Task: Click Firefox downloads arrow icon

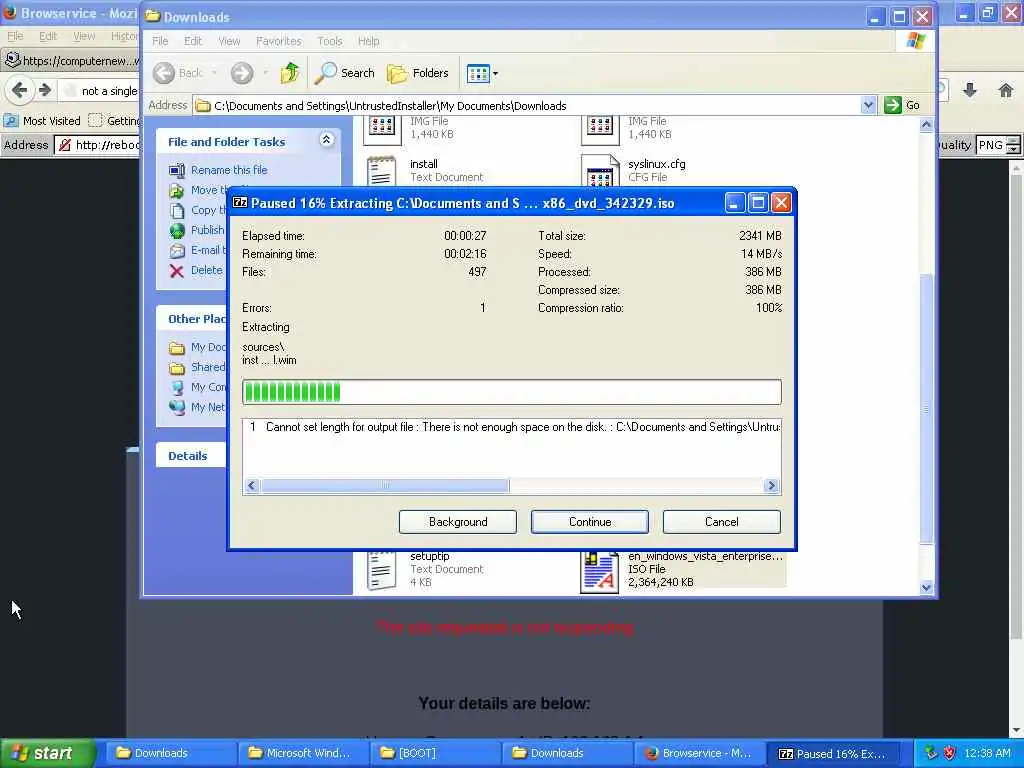Action: [970, 90]
